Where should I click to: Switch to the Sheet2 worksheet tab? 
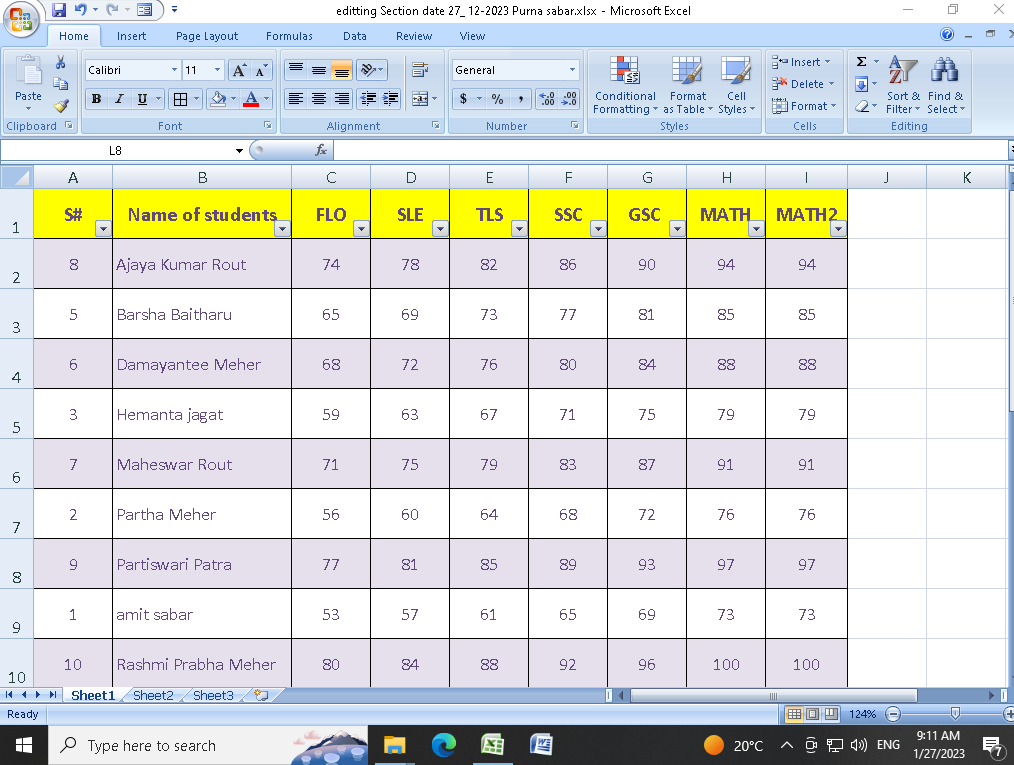point(153,695)
